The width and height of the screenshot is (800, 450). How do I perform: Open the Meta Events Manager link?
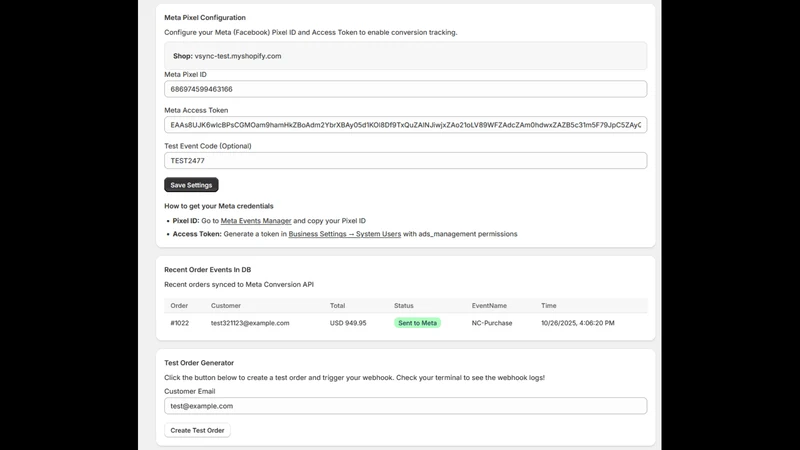click(x=256, y=221)
